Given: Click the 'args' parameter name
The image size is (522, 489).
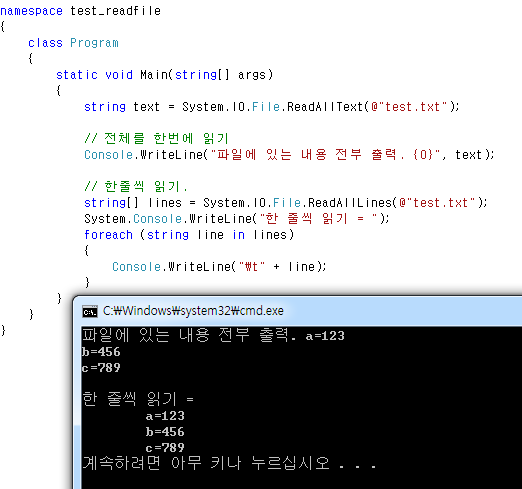Looking at the screenshot, I should pos(252,75).
